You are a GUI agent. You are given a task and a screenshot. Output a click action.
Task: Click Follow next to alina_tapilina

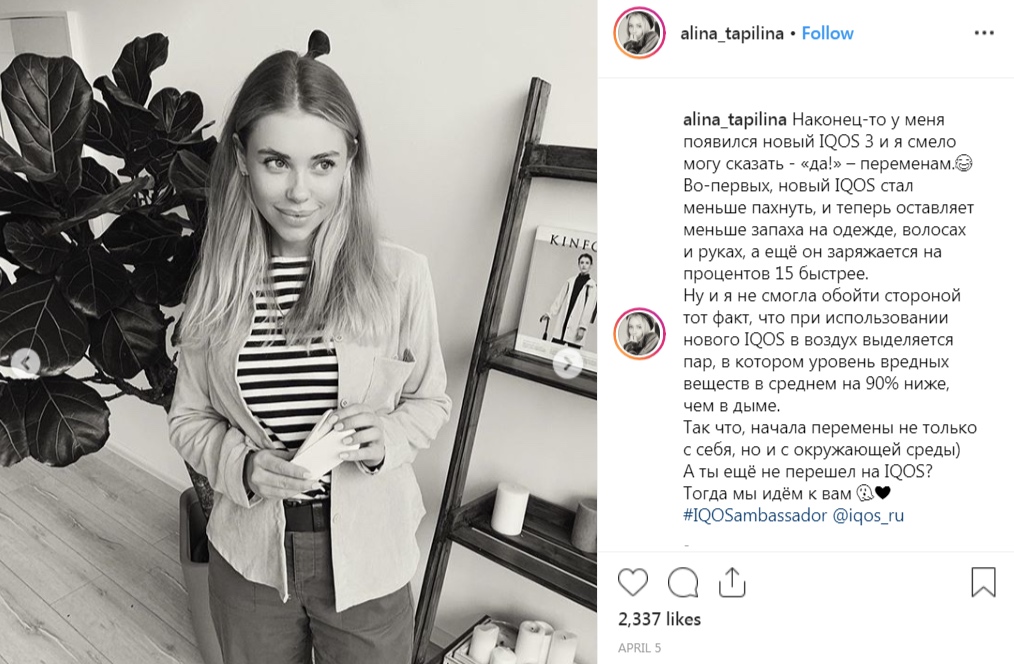(x=827, y=33)
